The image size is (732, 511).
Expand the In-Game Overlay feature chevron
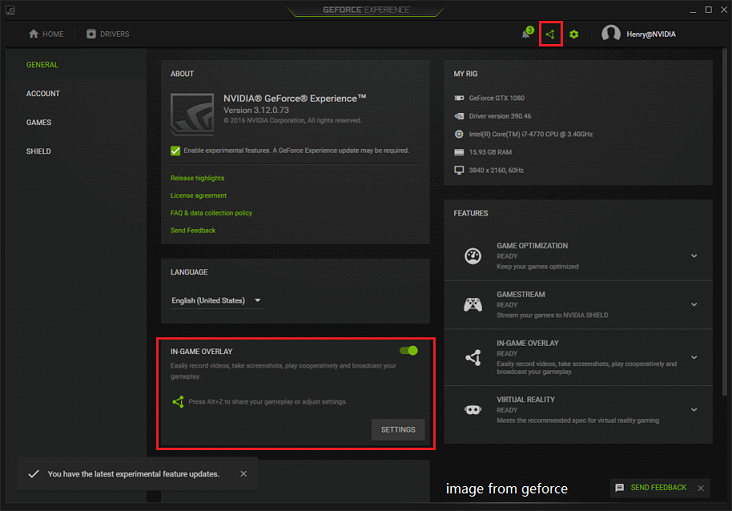coord(694,357)
